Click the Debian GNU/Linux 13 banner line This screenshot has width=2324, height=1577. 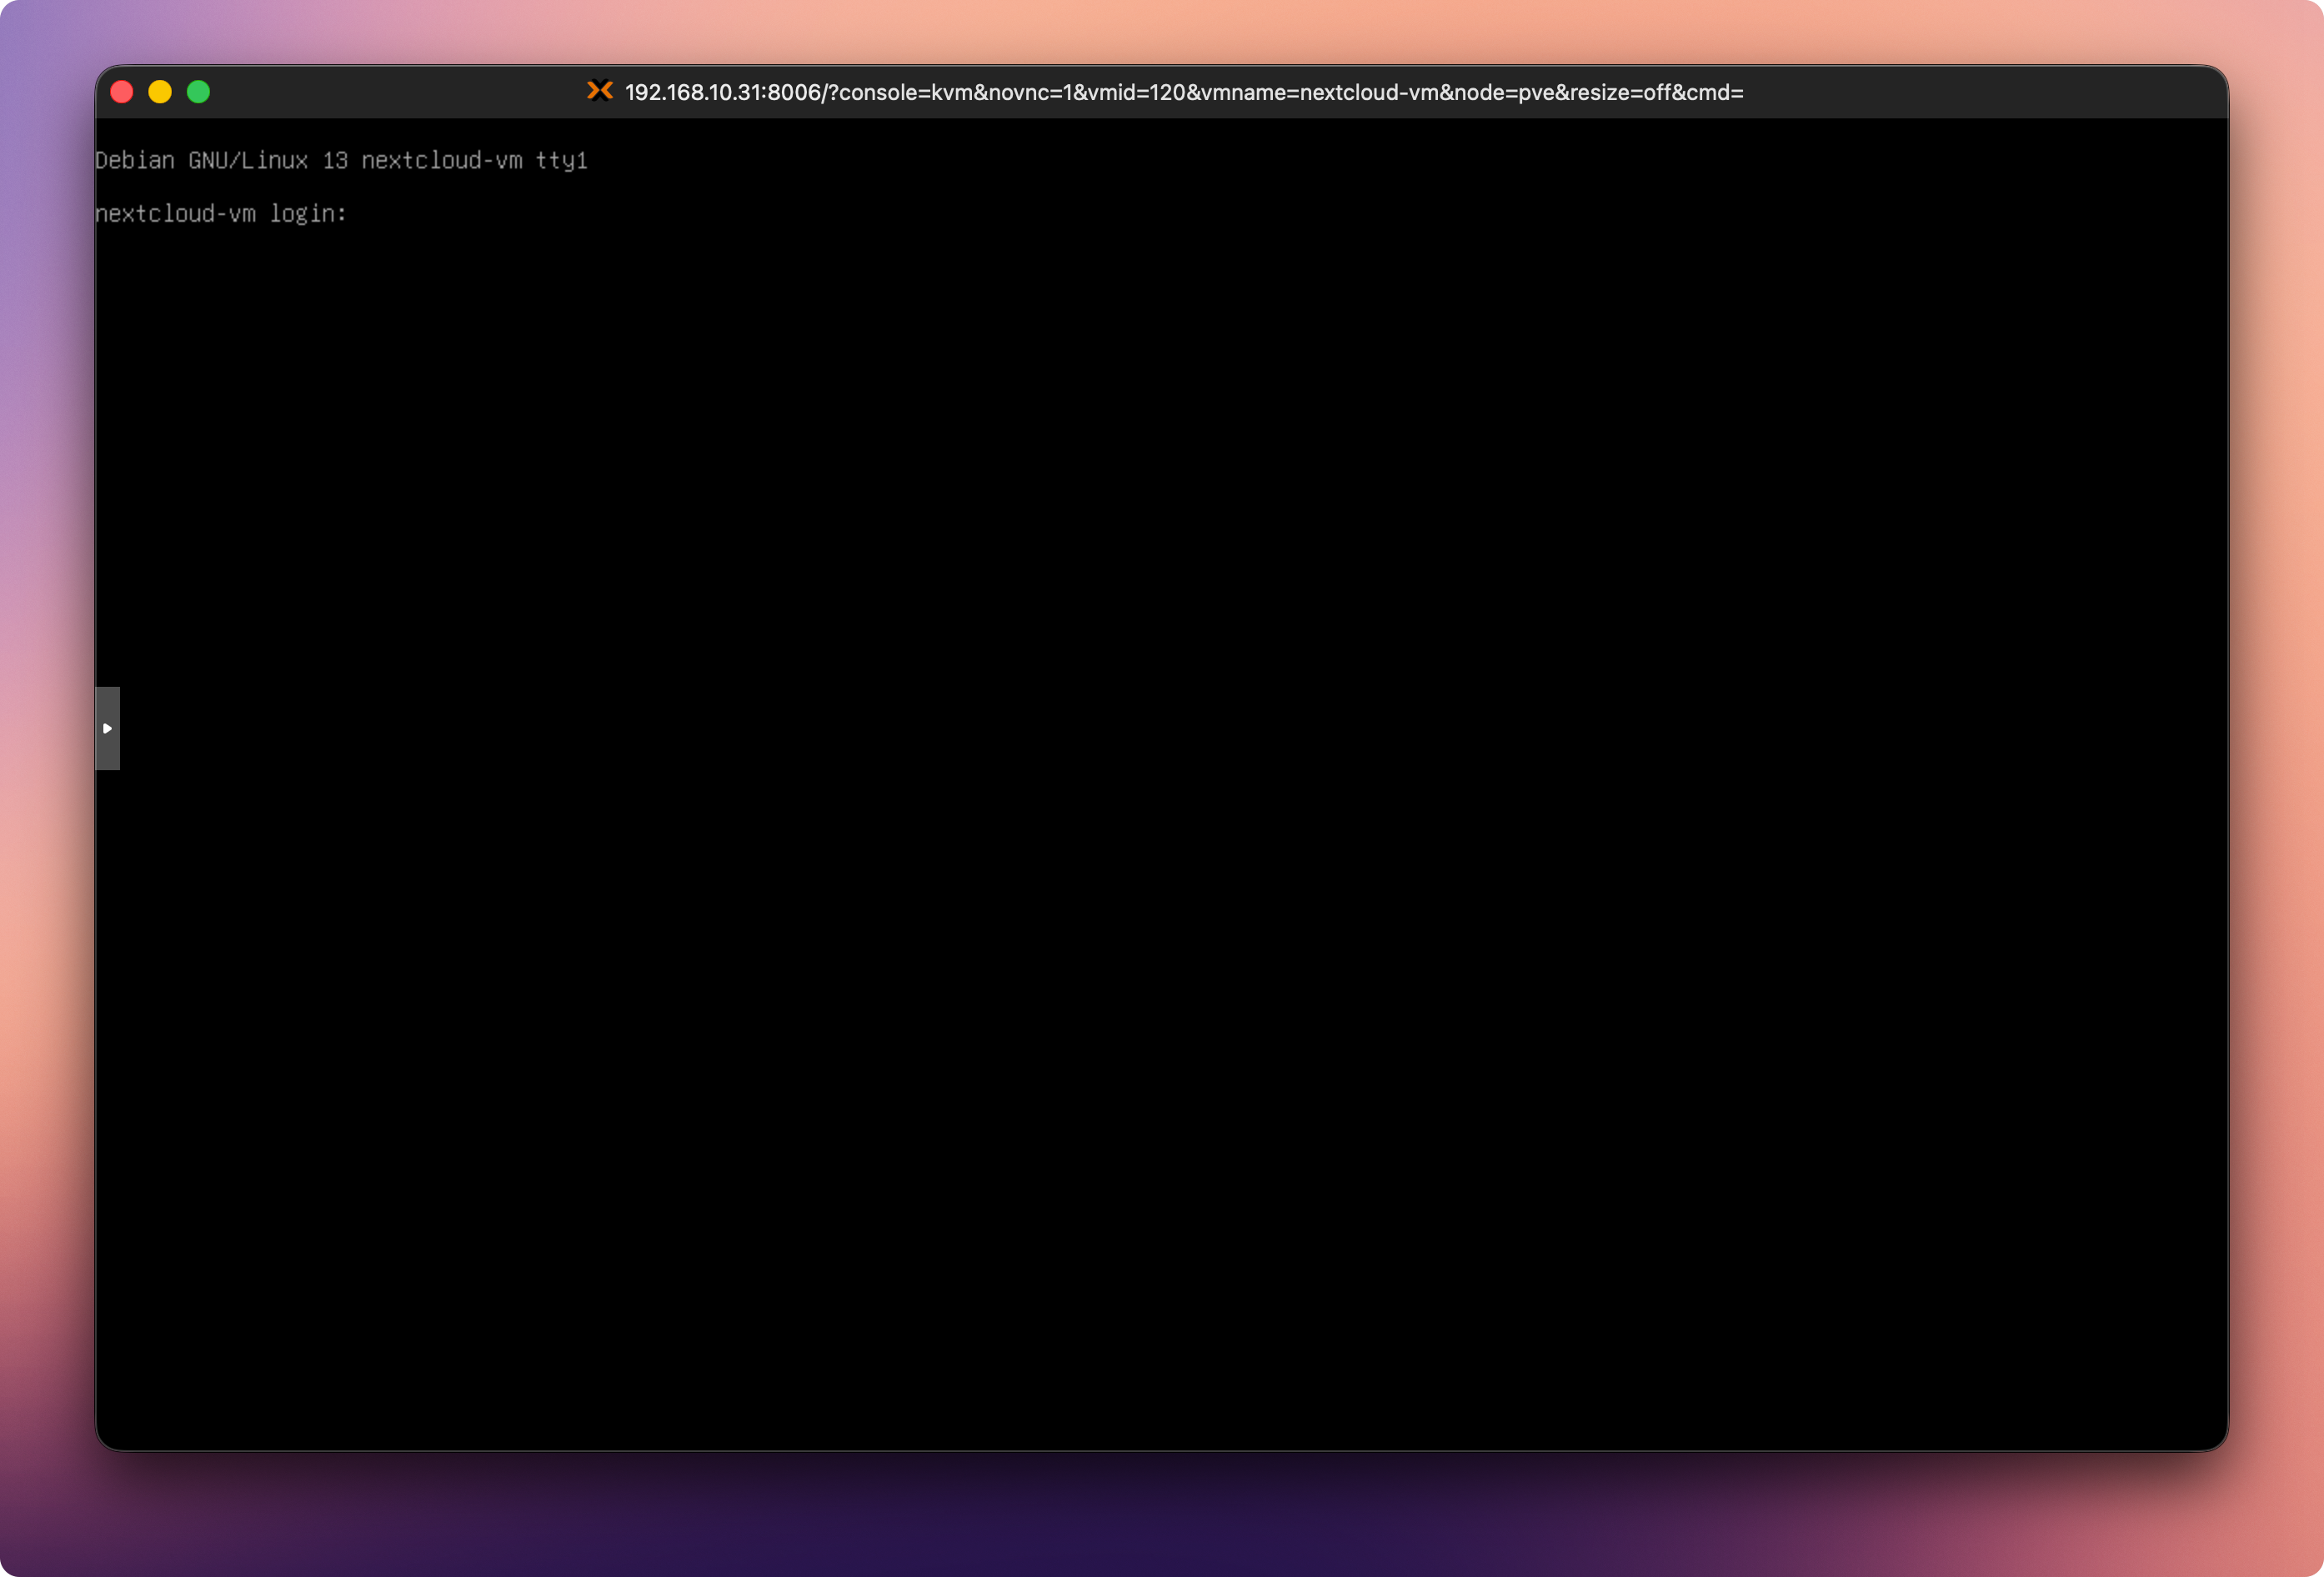coord(340,161)
